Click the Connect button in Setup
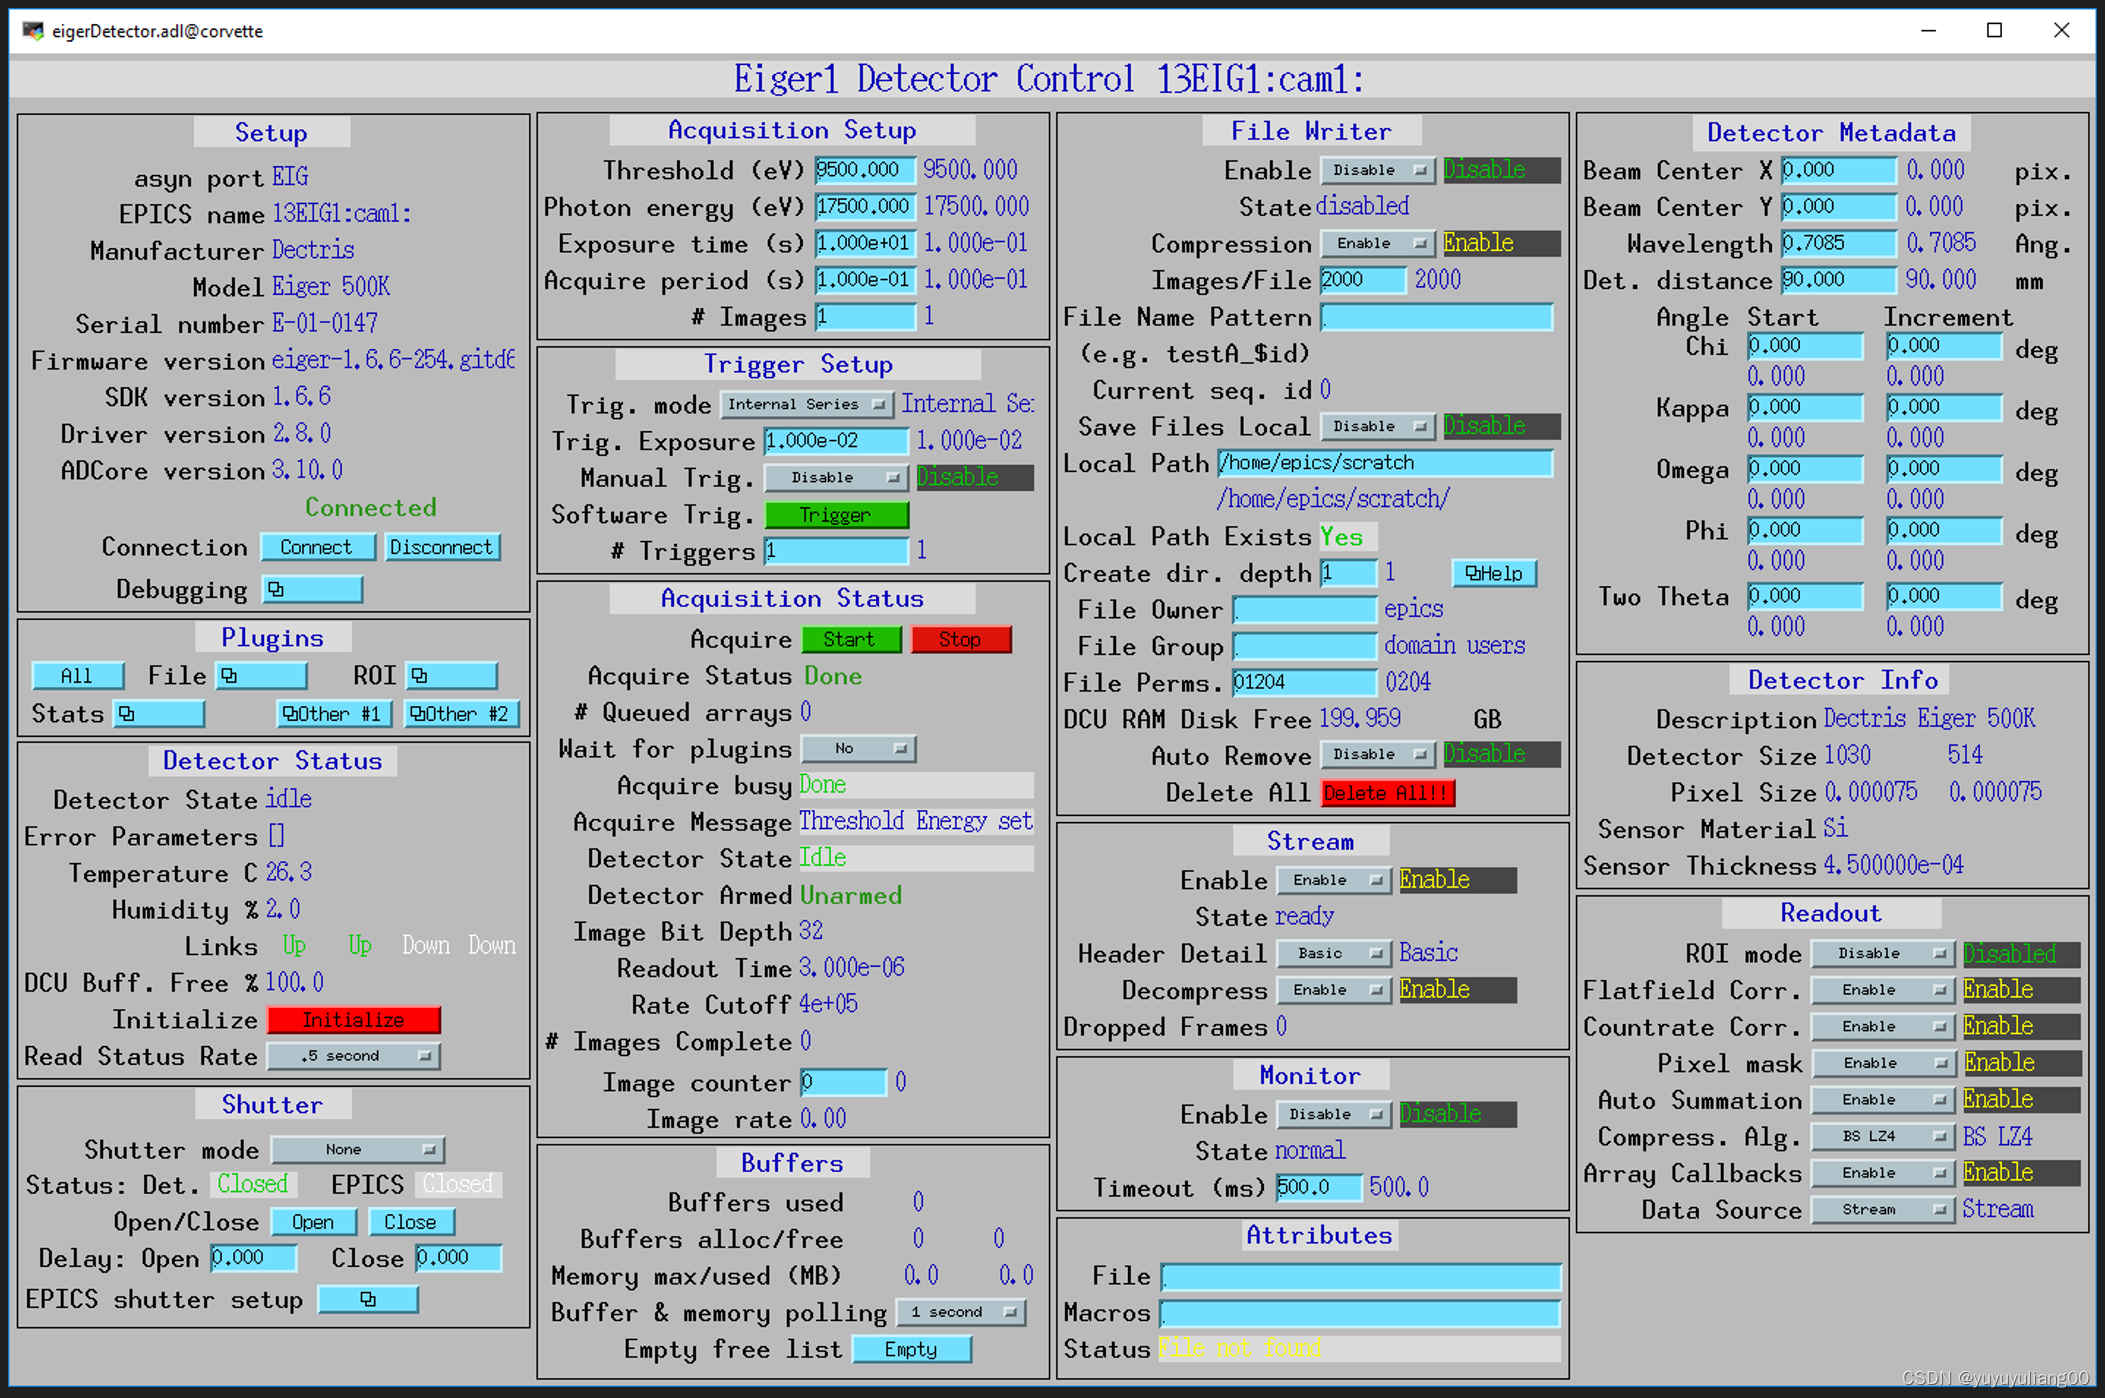2105x1398 pixels. pos(317,547)
